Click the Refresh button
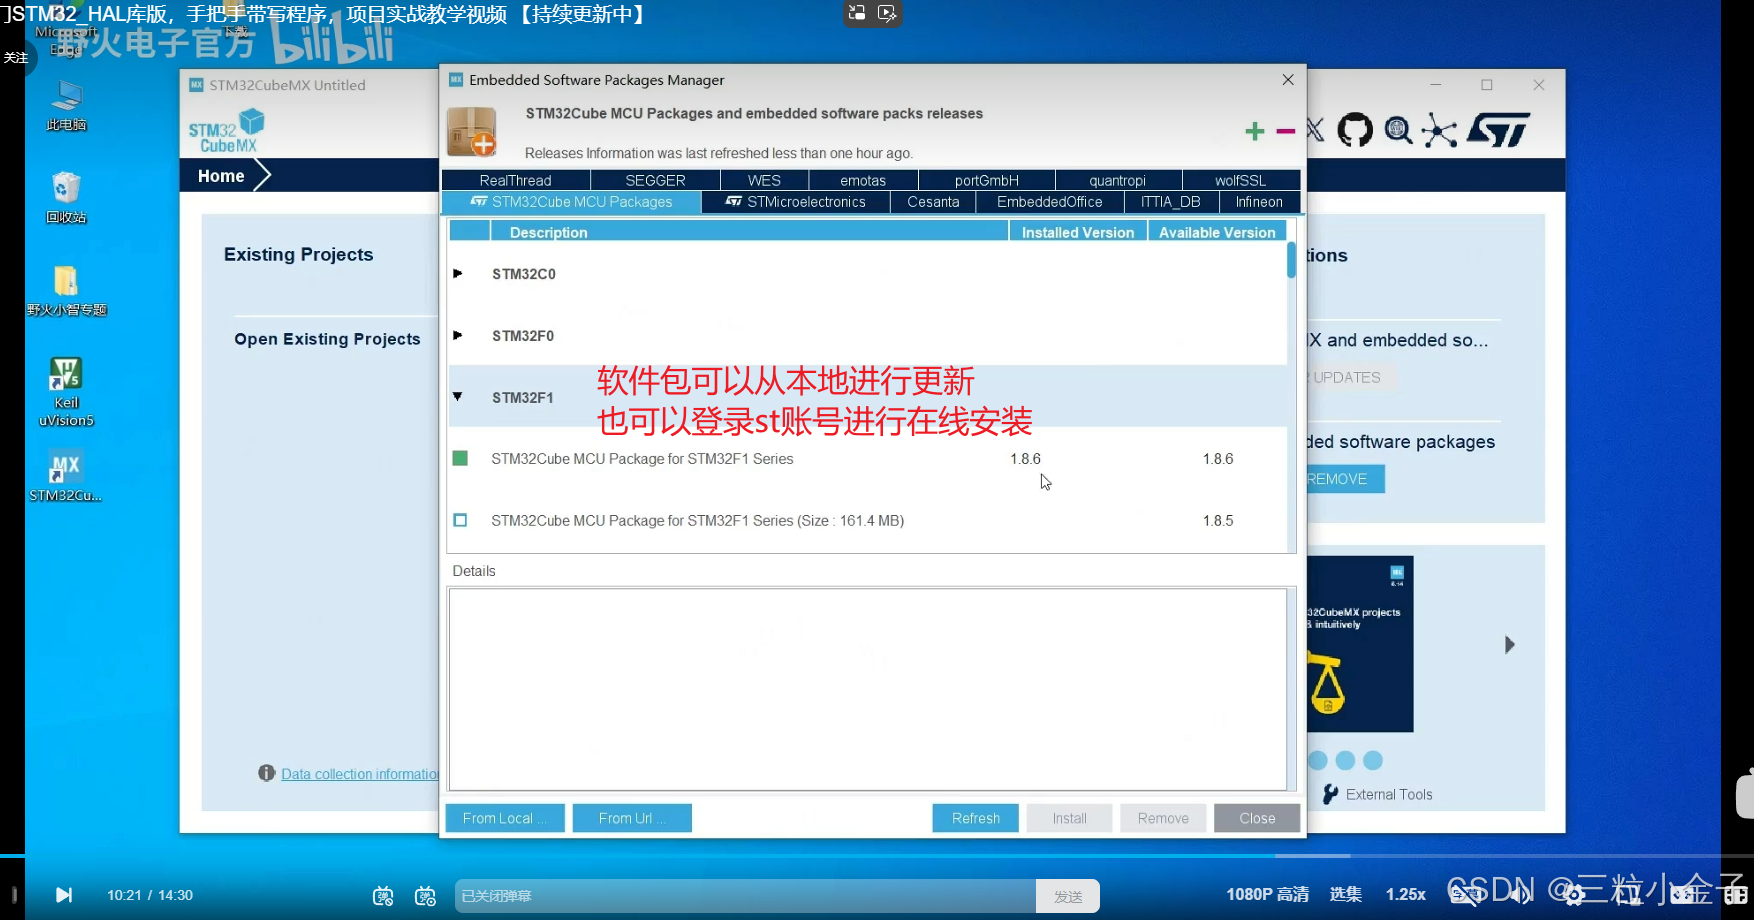This screenshot has width=1754, height=920. tap(976, 818)
